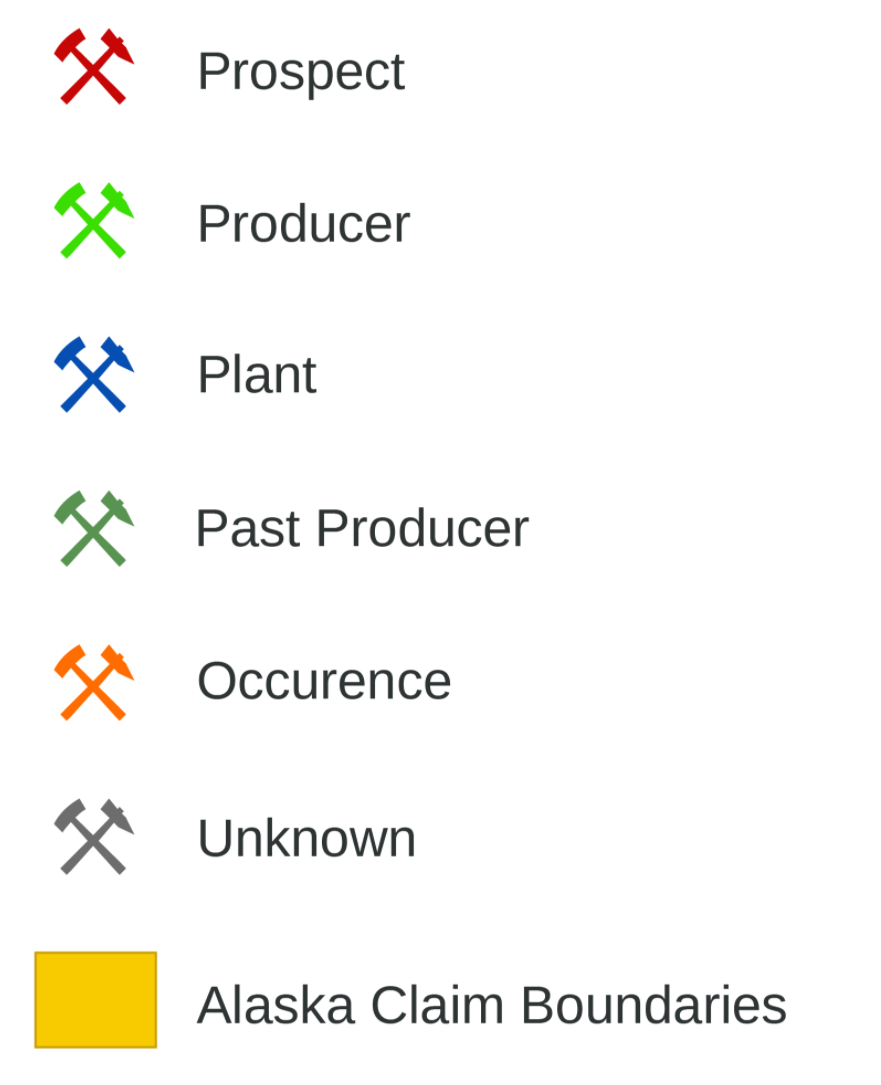
Task: Click the word Claim in the legend
Action: click(x=437, y=1005)
